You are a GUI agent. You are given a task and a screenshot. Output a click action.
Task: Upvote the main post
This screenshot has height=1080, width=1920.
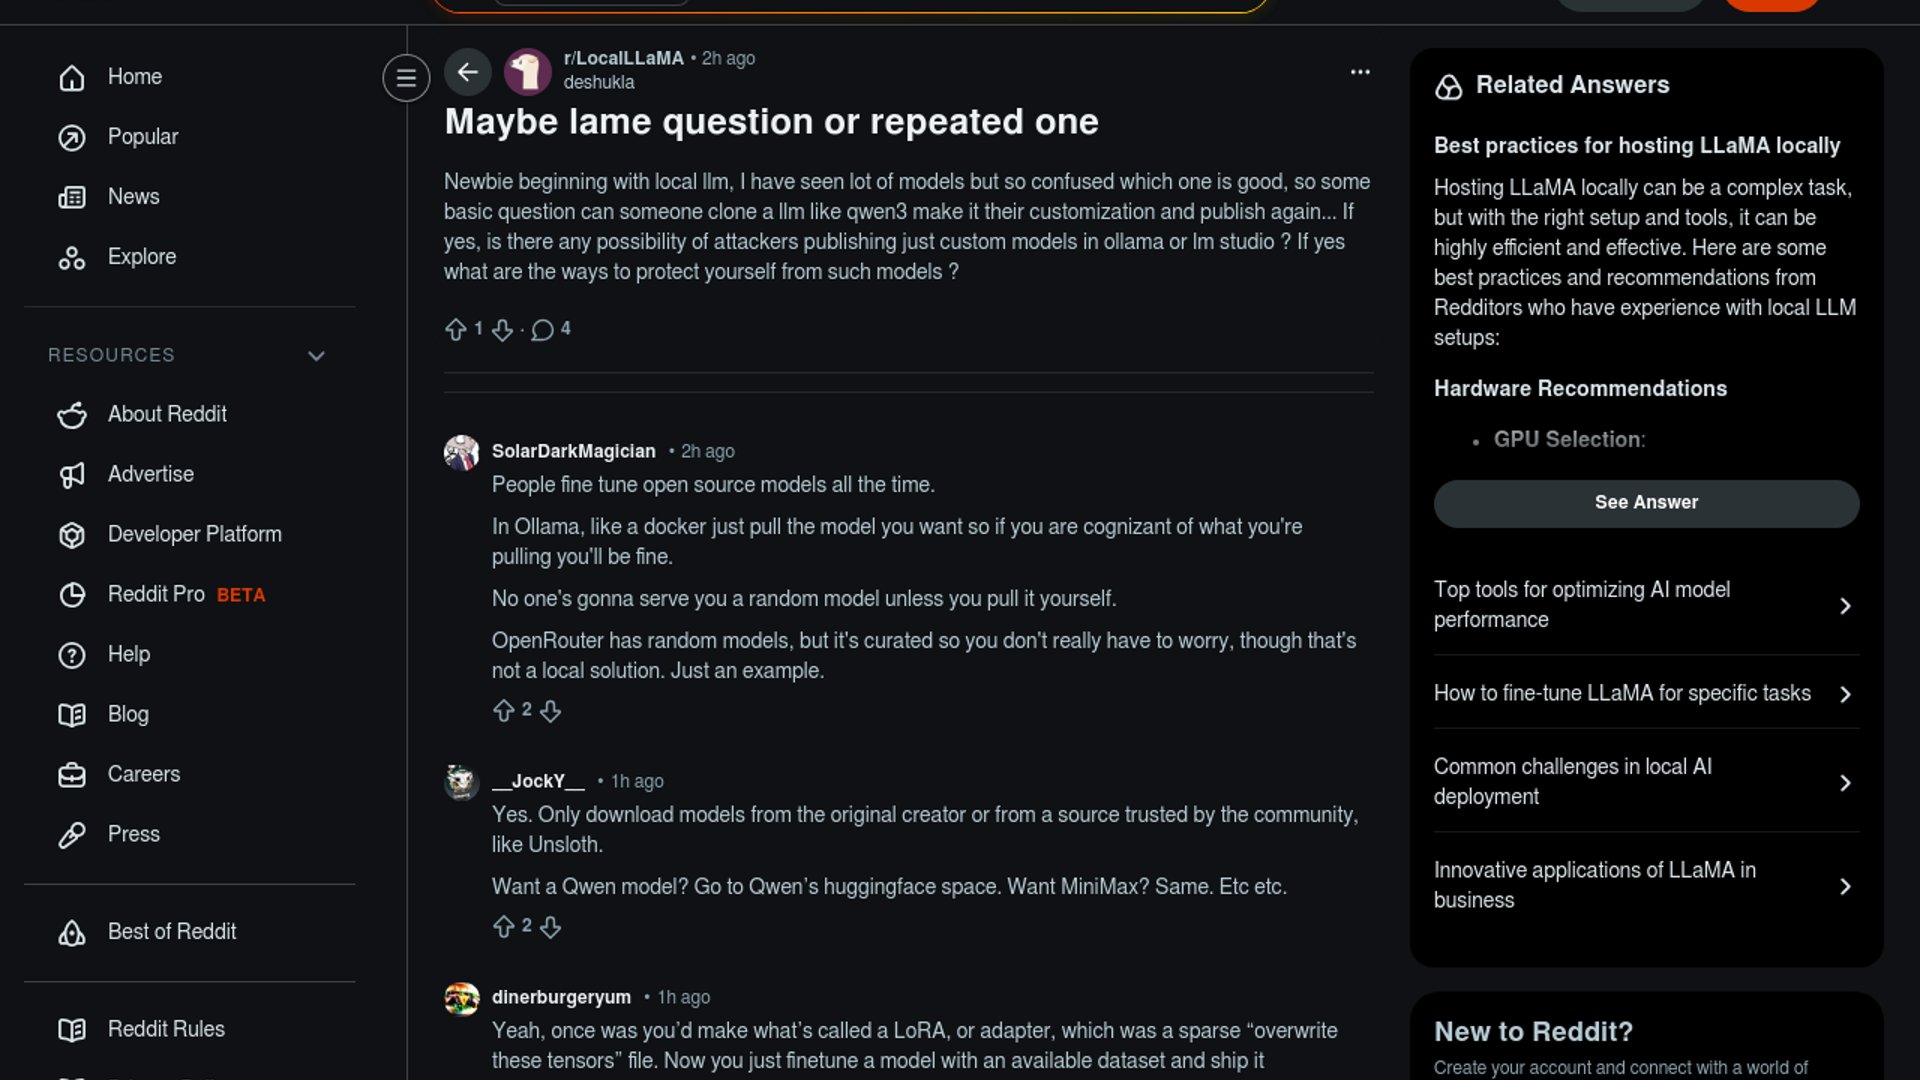click(456, 330)
